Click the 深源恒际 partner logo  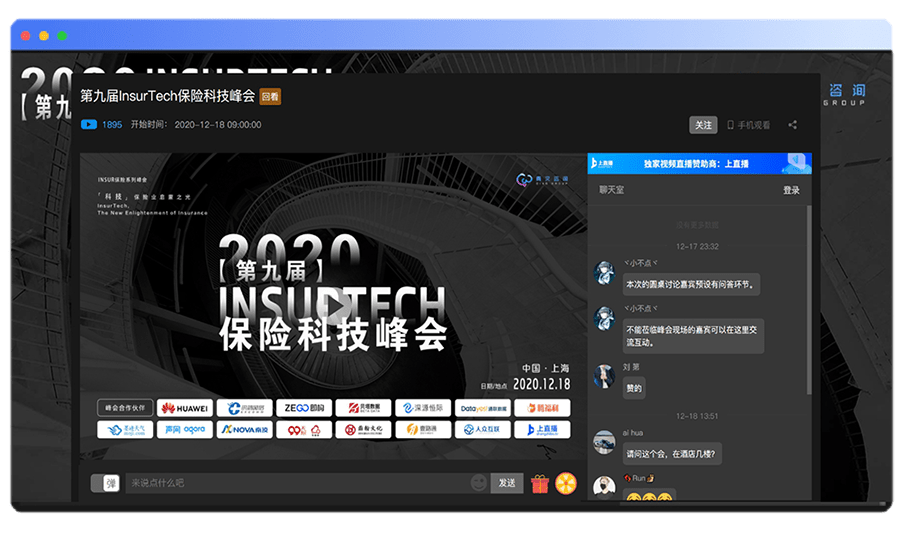tap(423, 408)
